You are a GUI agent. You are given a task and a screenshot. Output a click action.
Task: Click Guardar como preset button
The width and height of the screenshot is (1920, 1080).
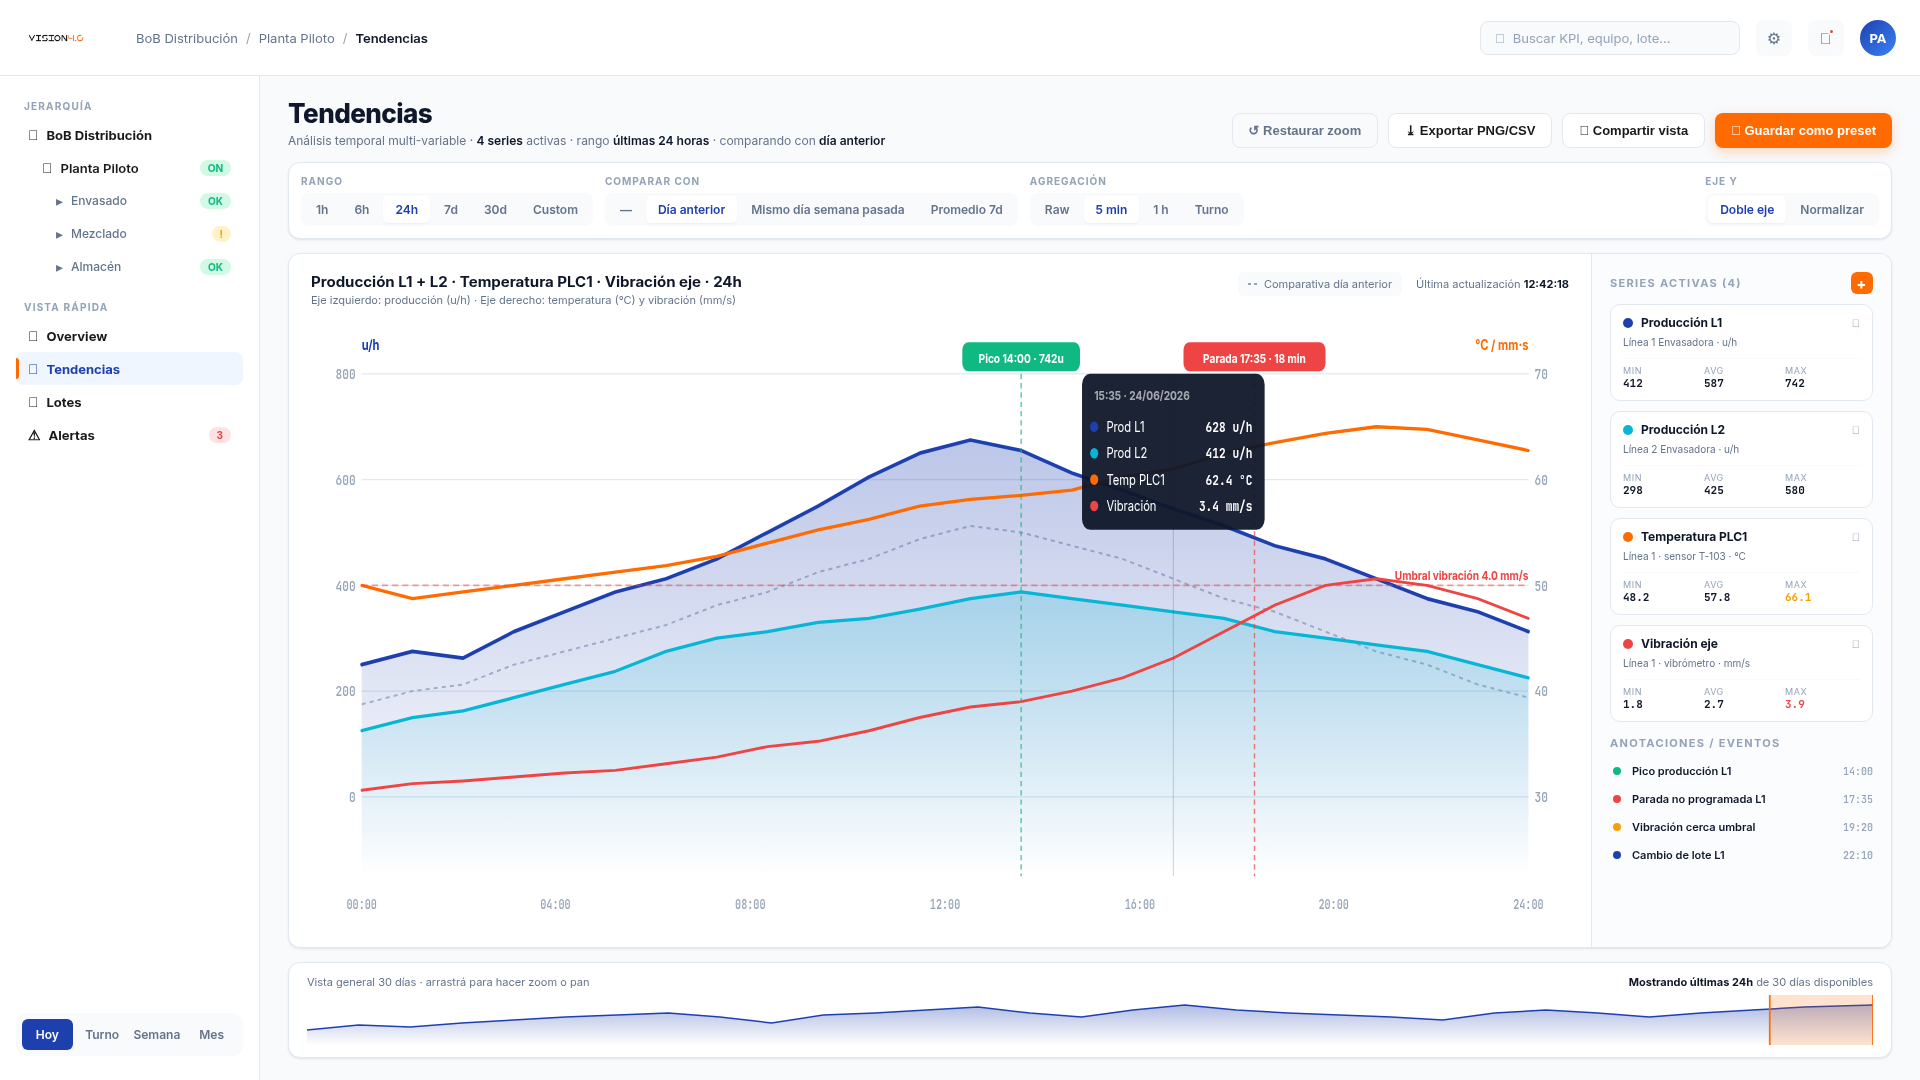point(1803,131)
